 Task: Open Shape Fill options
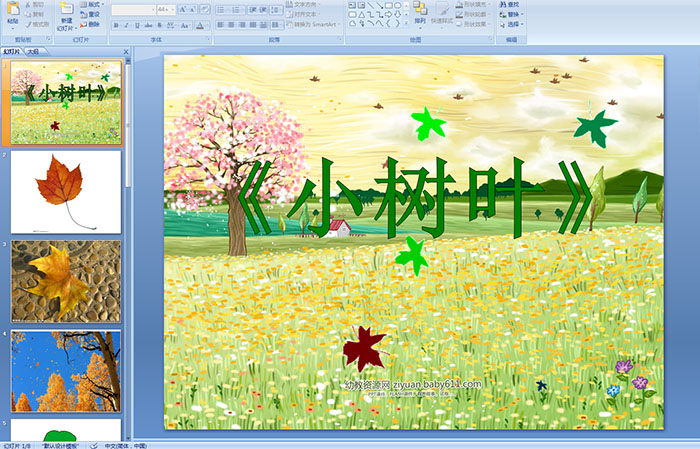[473, 4]
